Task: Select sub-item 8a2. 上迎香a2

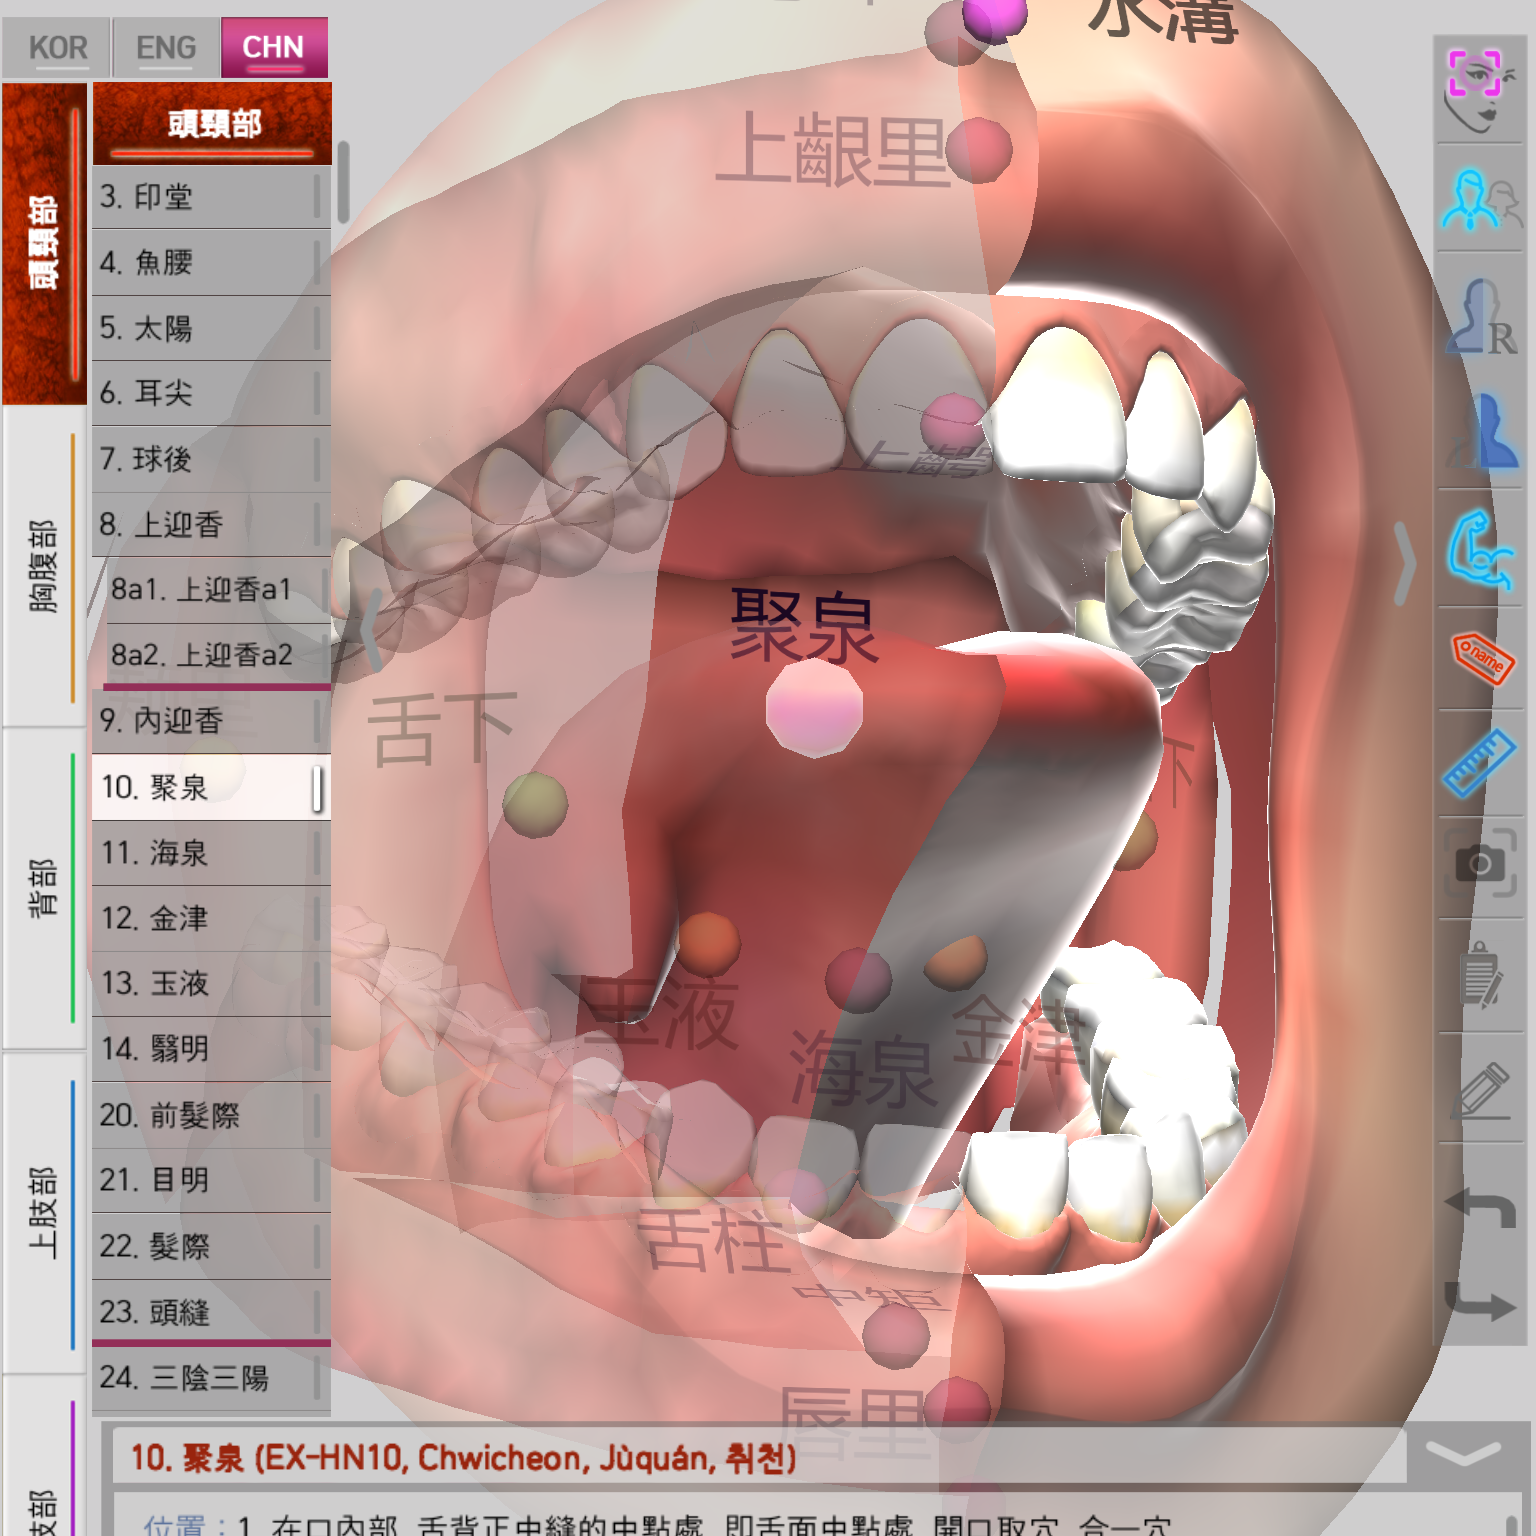Action: coord(217,655)
